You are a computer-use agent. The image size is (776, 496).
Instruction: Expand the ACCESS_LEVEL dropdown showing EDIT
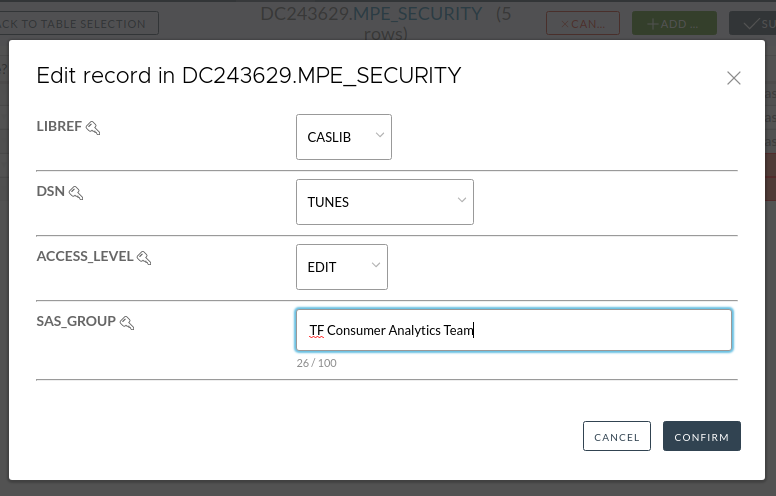point(341,267)
